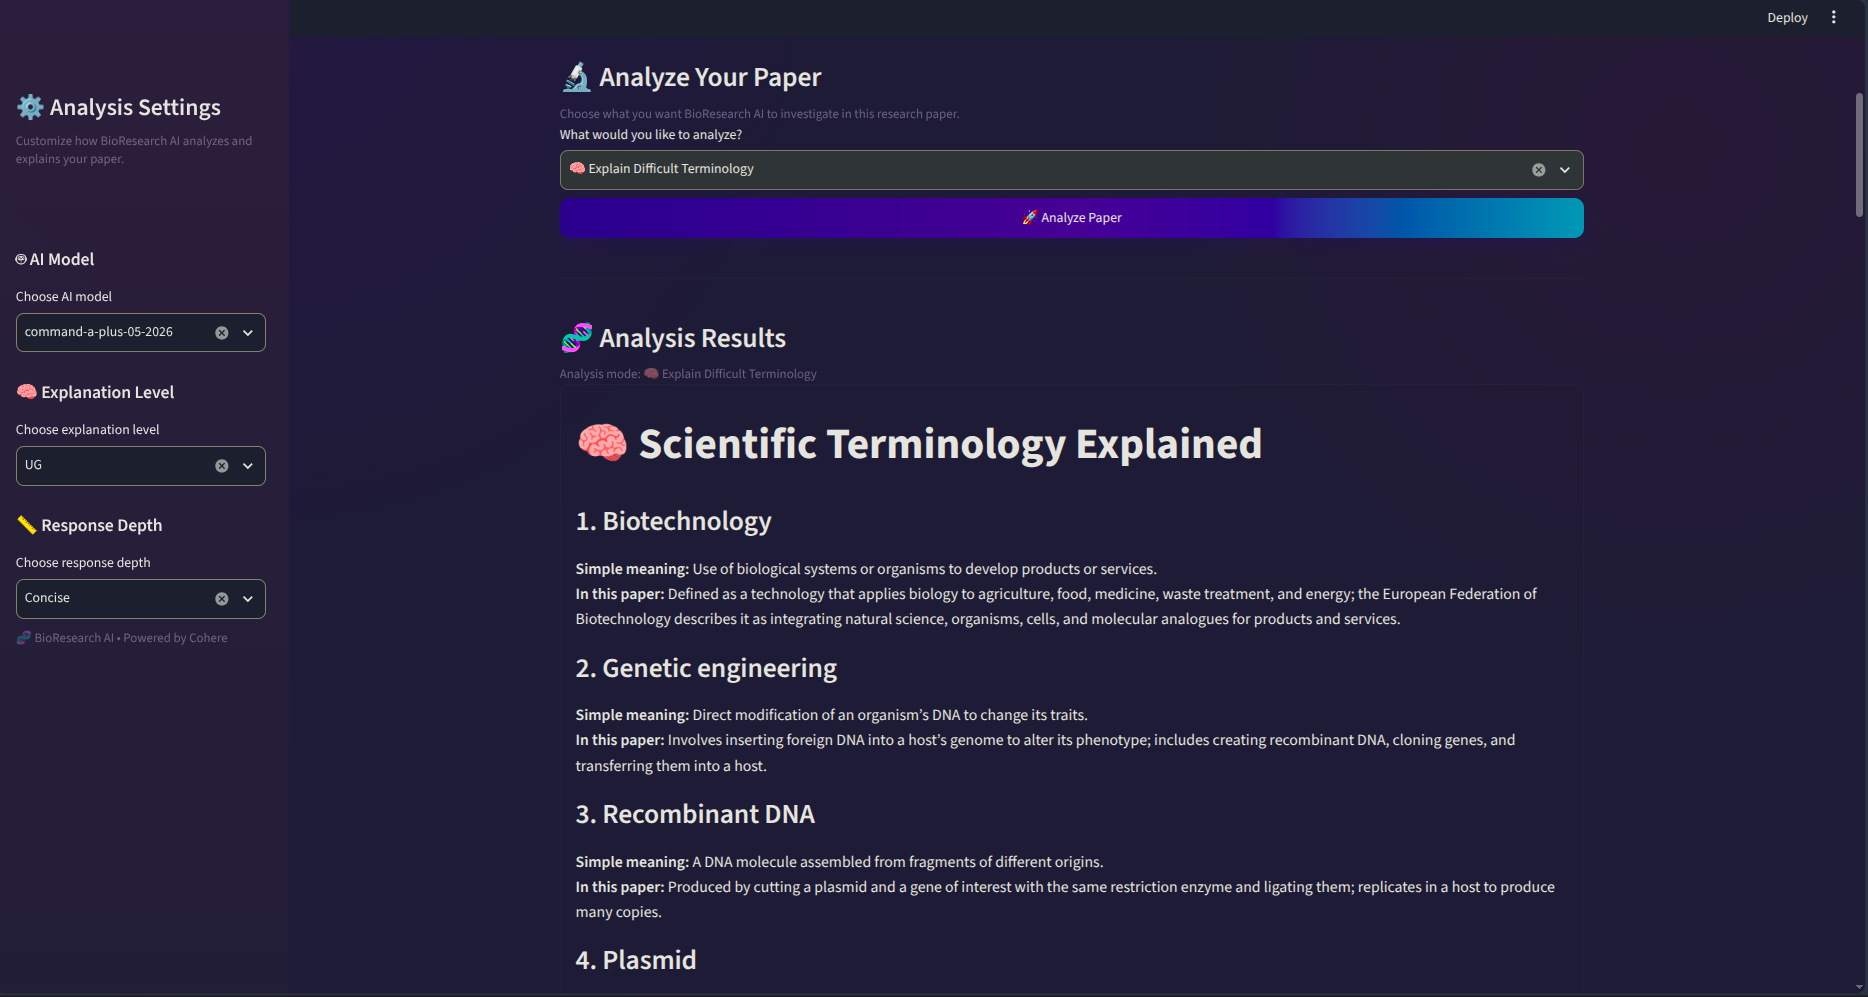Click the gear icon beside Analysis Settings
Image resolution: width=1868 pixels, height=997 pixels.
click(30, 107)
